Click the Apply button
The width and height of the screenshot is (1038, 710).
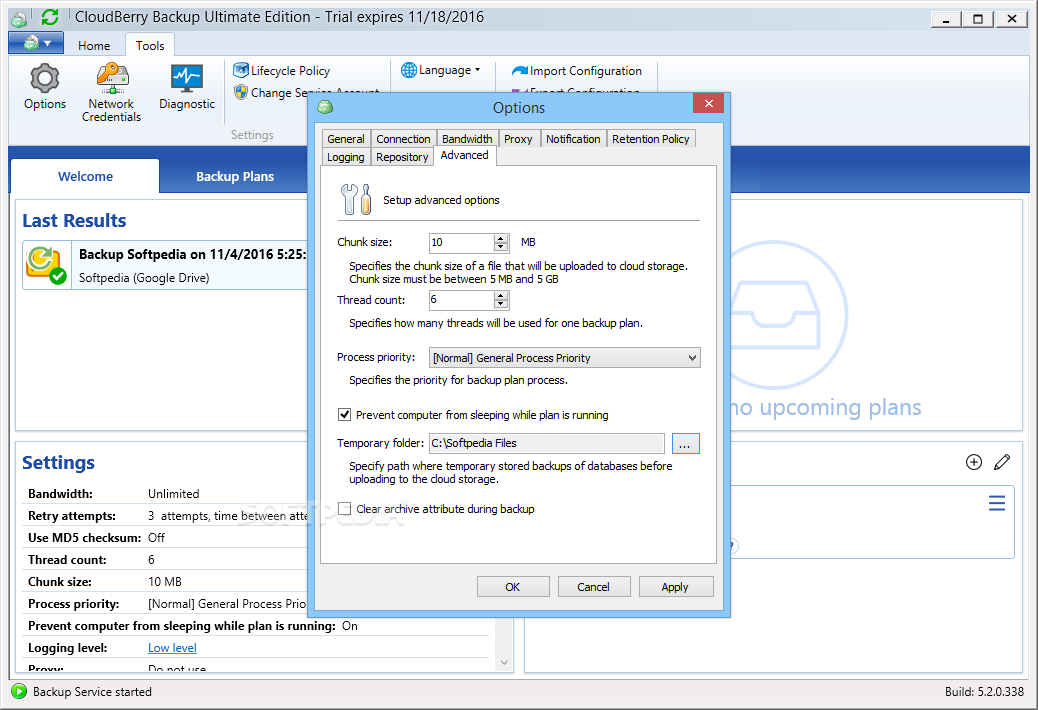(x=675, y=587)
